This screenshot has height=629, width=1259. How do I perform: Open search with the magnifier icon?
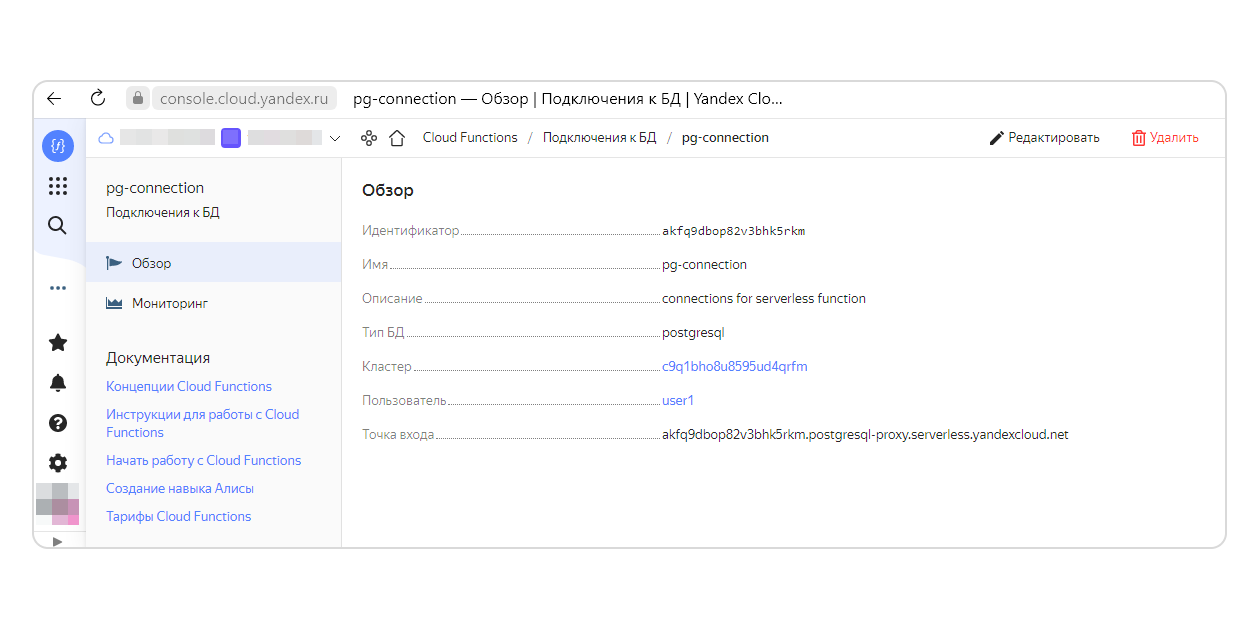58,226
